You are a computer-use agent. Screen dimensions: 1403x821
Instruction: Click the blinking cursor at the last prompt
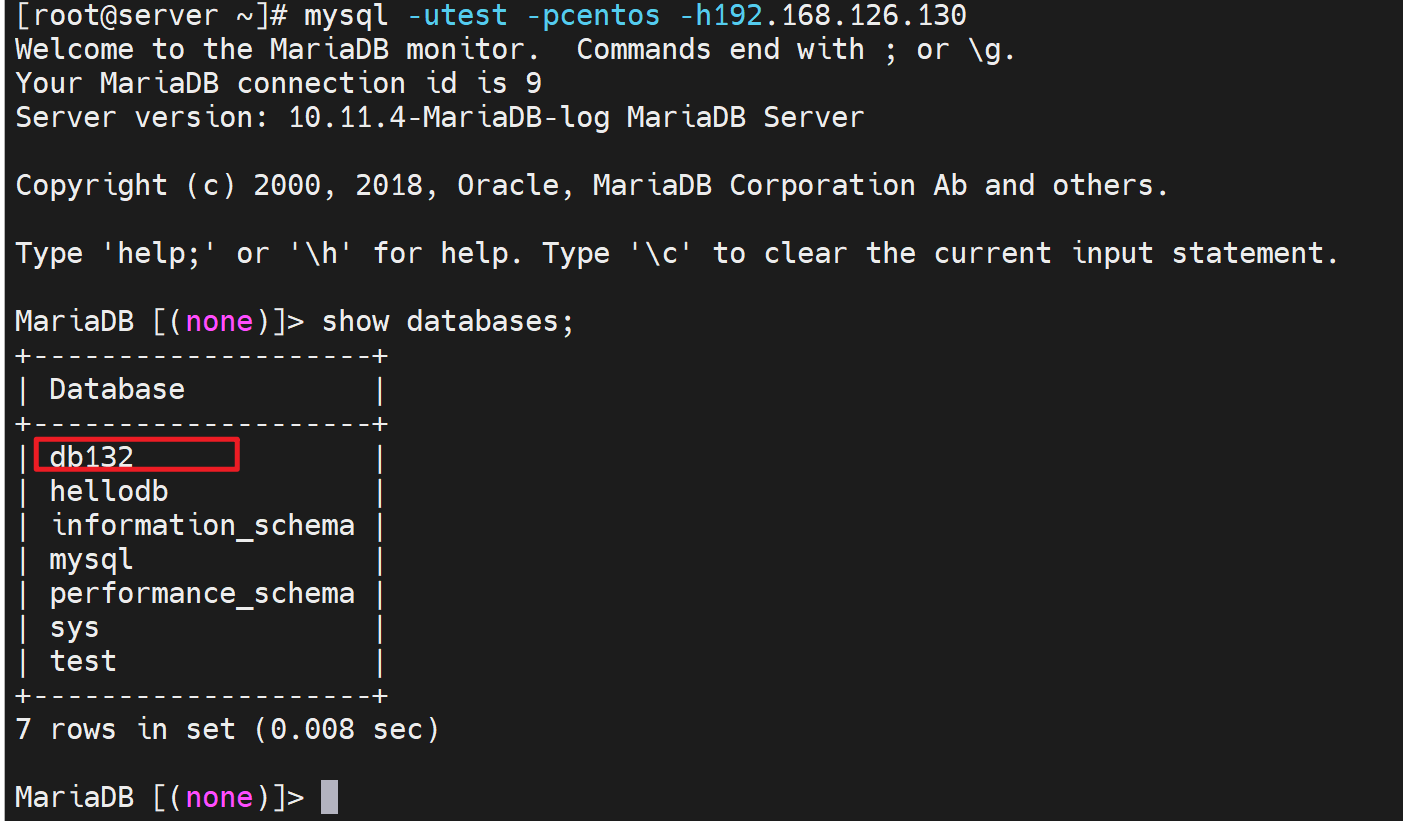point(329,797)
